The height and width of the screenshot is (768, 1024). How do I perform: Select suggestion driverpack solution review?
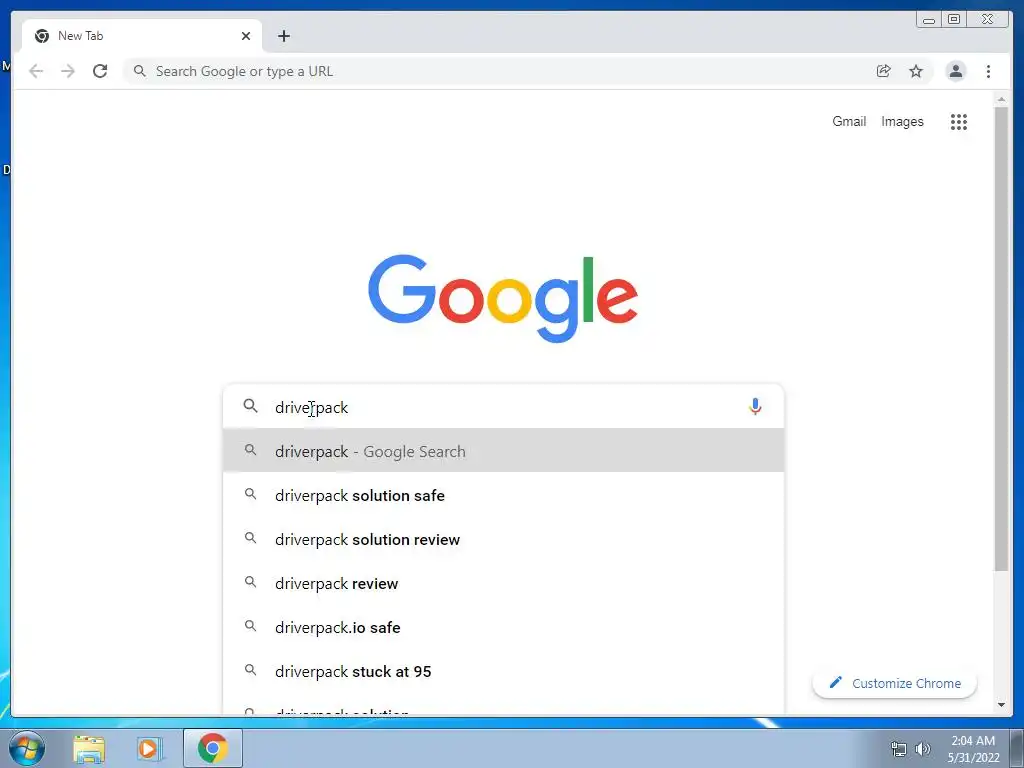pyautogui.click(x=503, y=539)
